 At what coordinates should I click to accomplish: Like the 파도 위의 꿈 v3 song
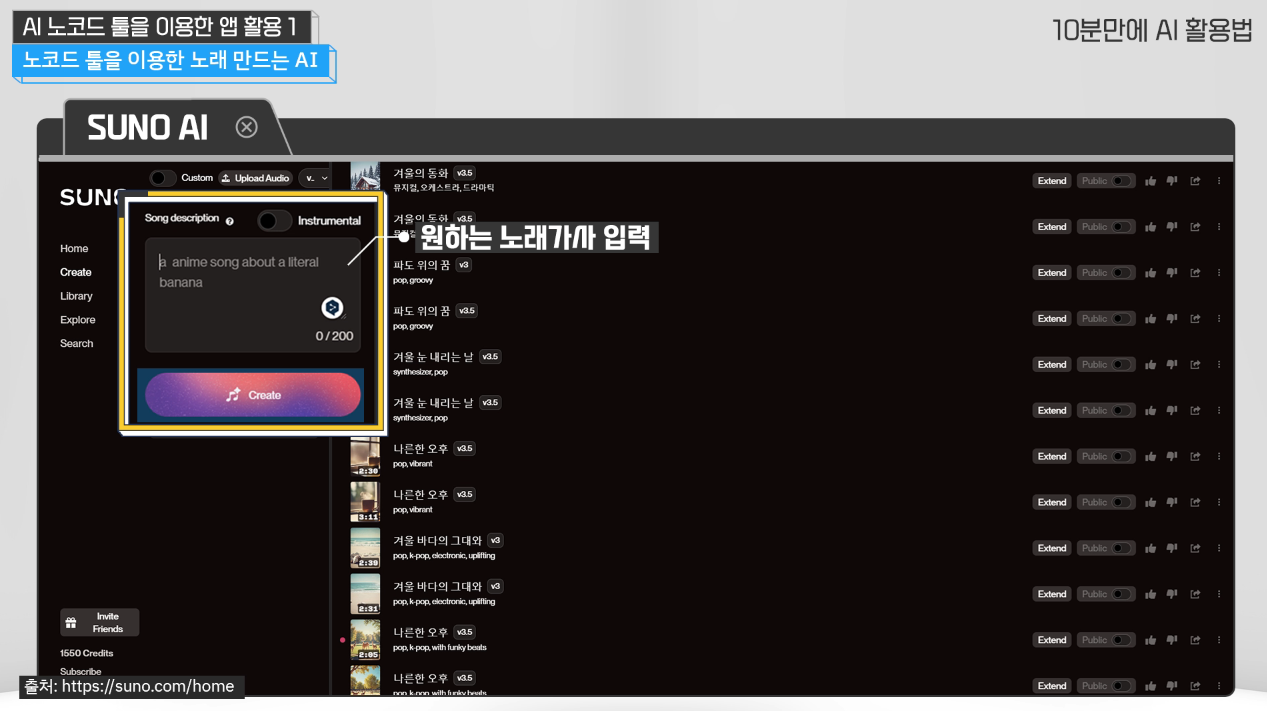point(1151,273)
